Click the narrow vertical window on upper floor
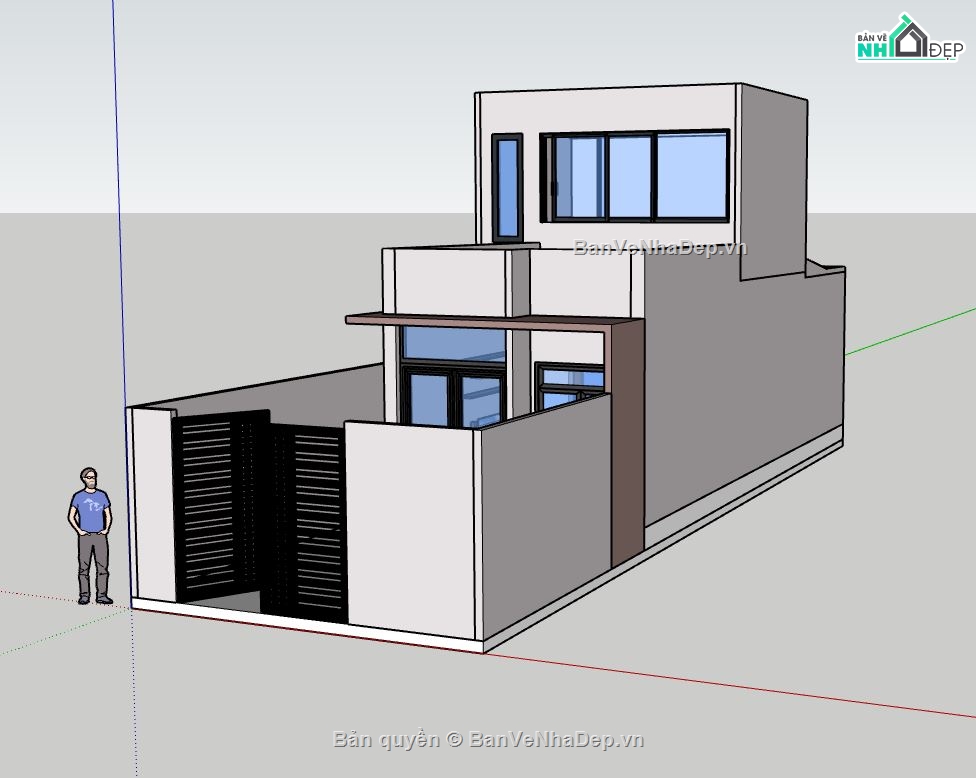Viewport: 976px width, 778px height. [x=507, y=188]
